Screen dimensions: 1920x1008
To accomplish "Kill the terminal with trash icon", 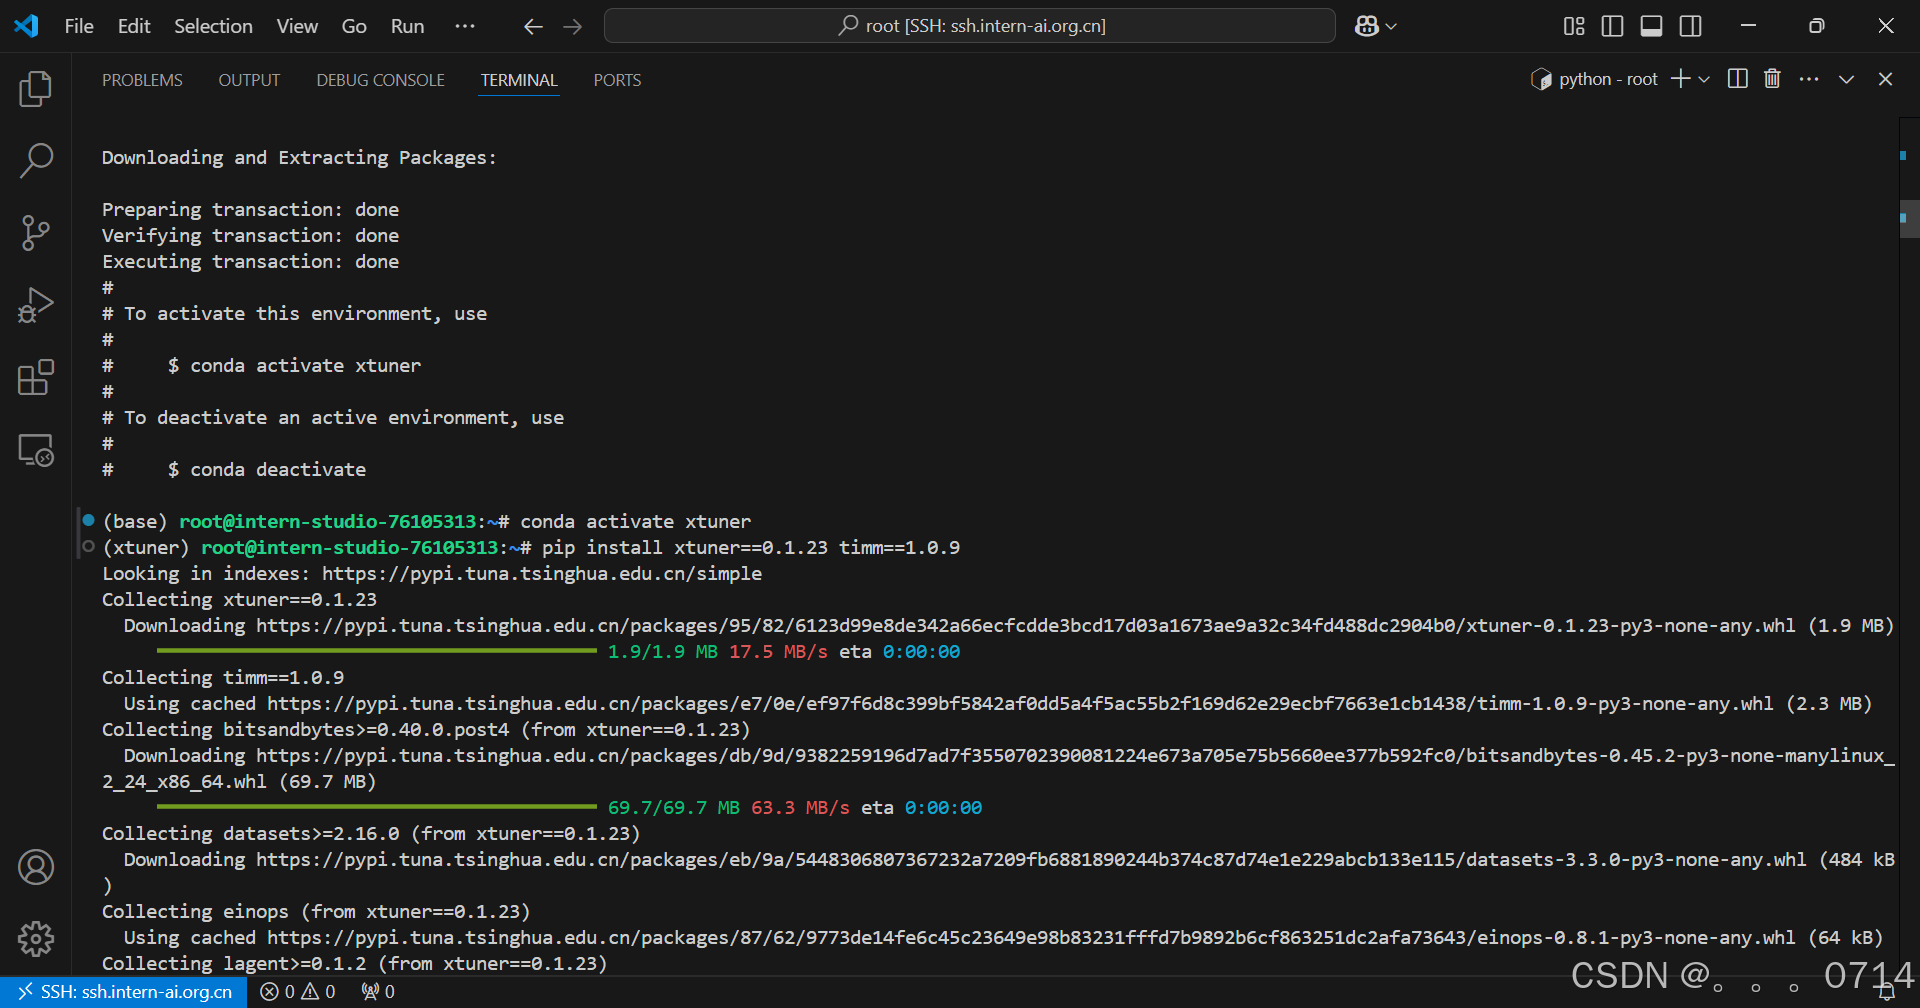I will tap(1772, 79).
